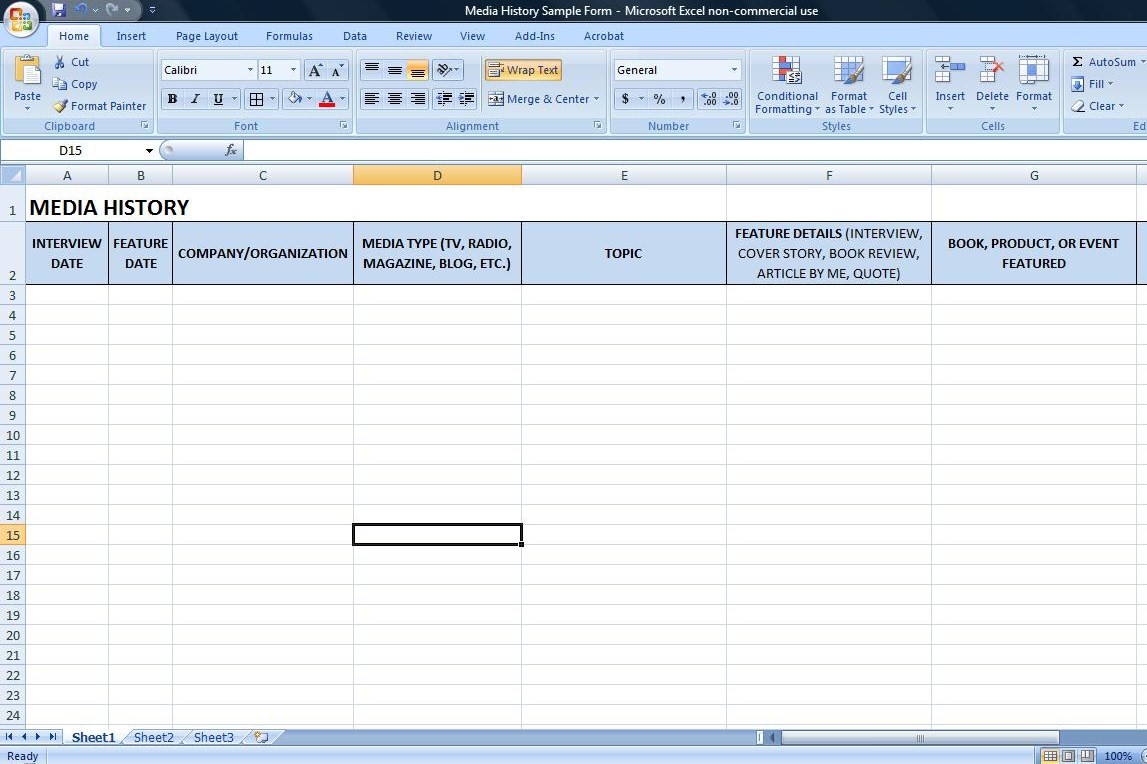Click the Percent Style icon
The height and width of the screenshot is (764, 1147).
(659, 99)
